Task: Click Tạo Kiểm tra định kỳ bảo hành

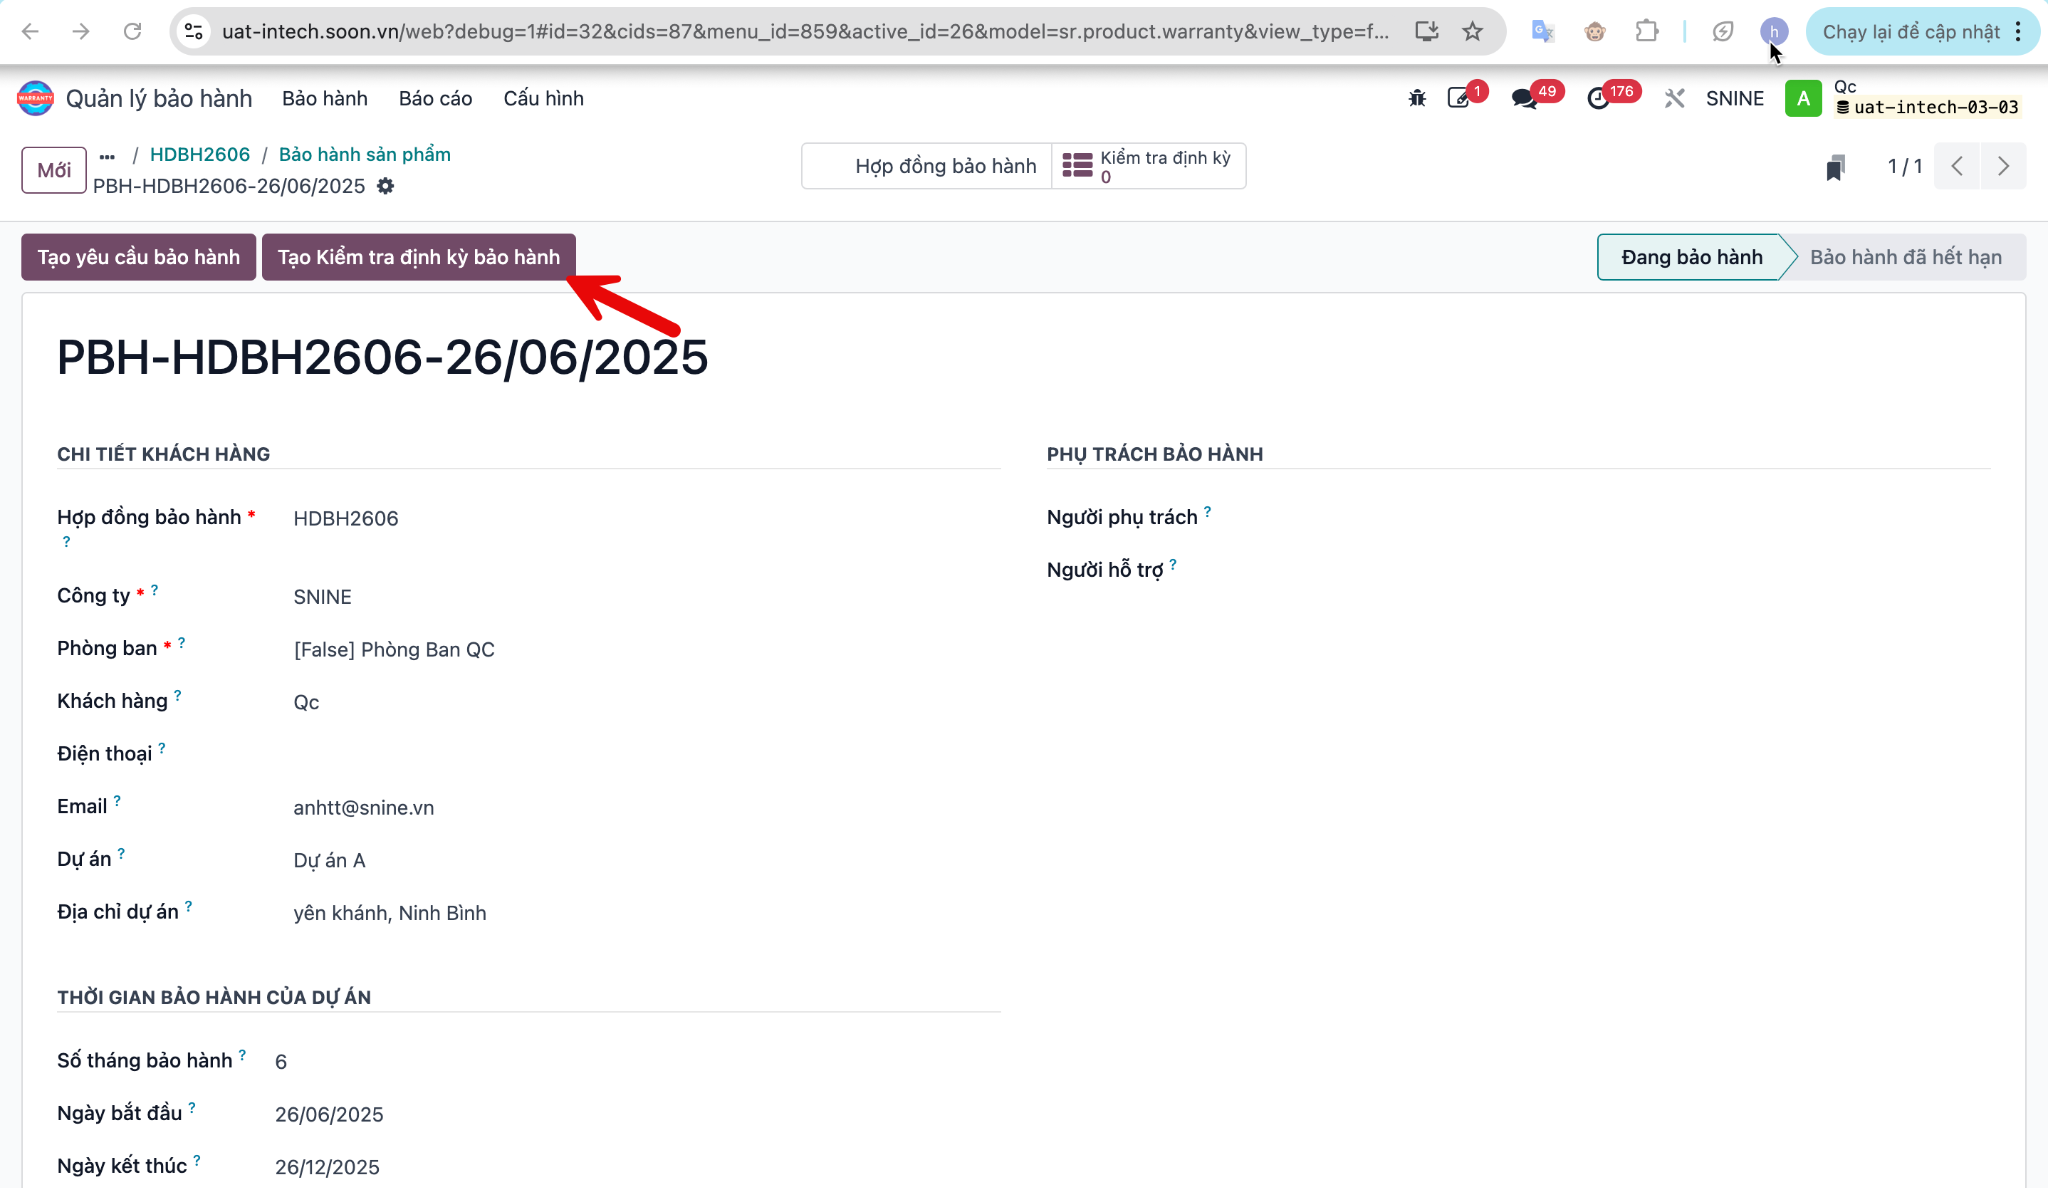Action: coord(418,257)
